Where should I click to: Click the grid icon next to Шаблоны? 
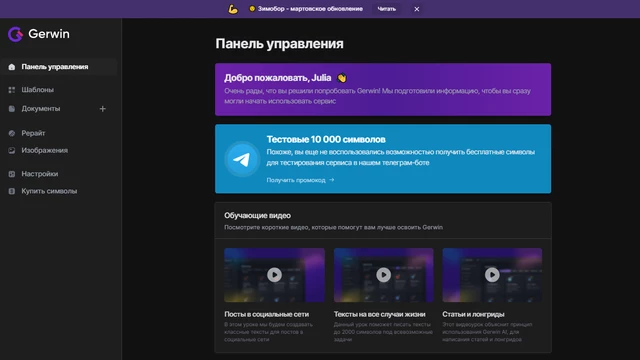point(12,90)
